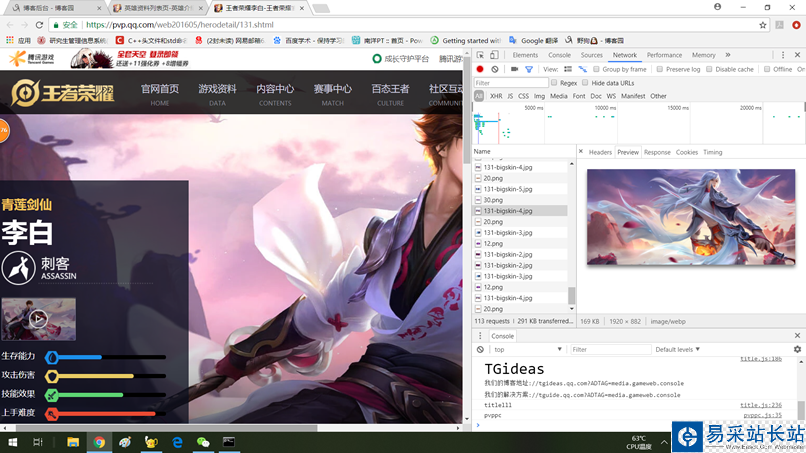Screen dimensions: 806x453
Task: Clear the network log
Action: coord(494,69)
